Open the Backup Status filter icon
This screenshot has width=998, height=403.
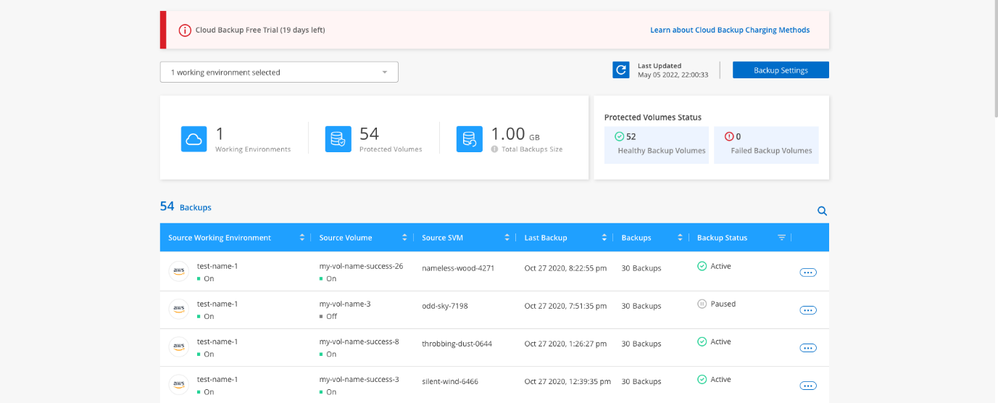coord(781,238)
